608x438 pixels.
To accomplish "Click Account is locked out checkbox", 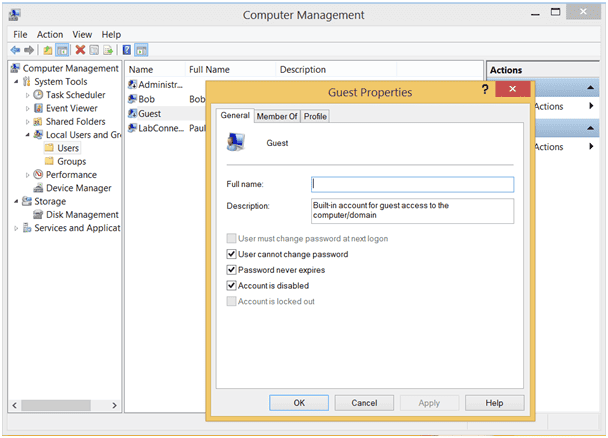I will [x=231, y=301].
